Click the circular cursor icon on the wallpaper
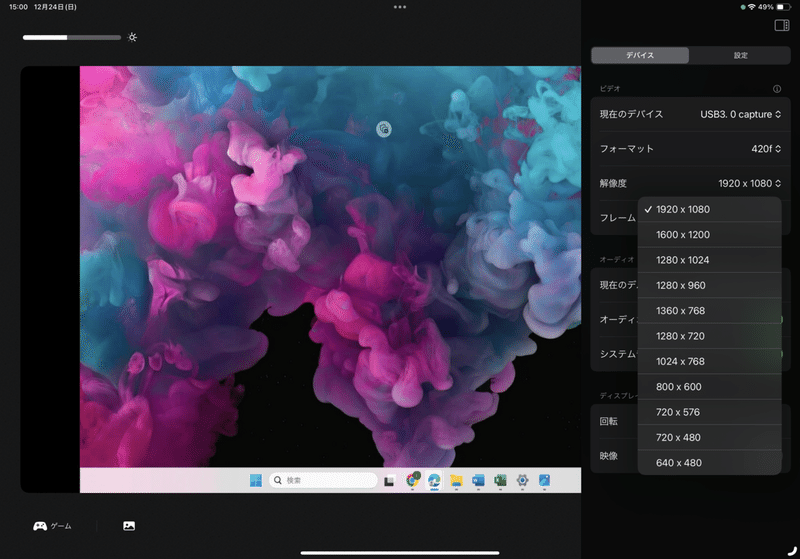The width and height of the screenshot is (800, 559). click(384, 129)
